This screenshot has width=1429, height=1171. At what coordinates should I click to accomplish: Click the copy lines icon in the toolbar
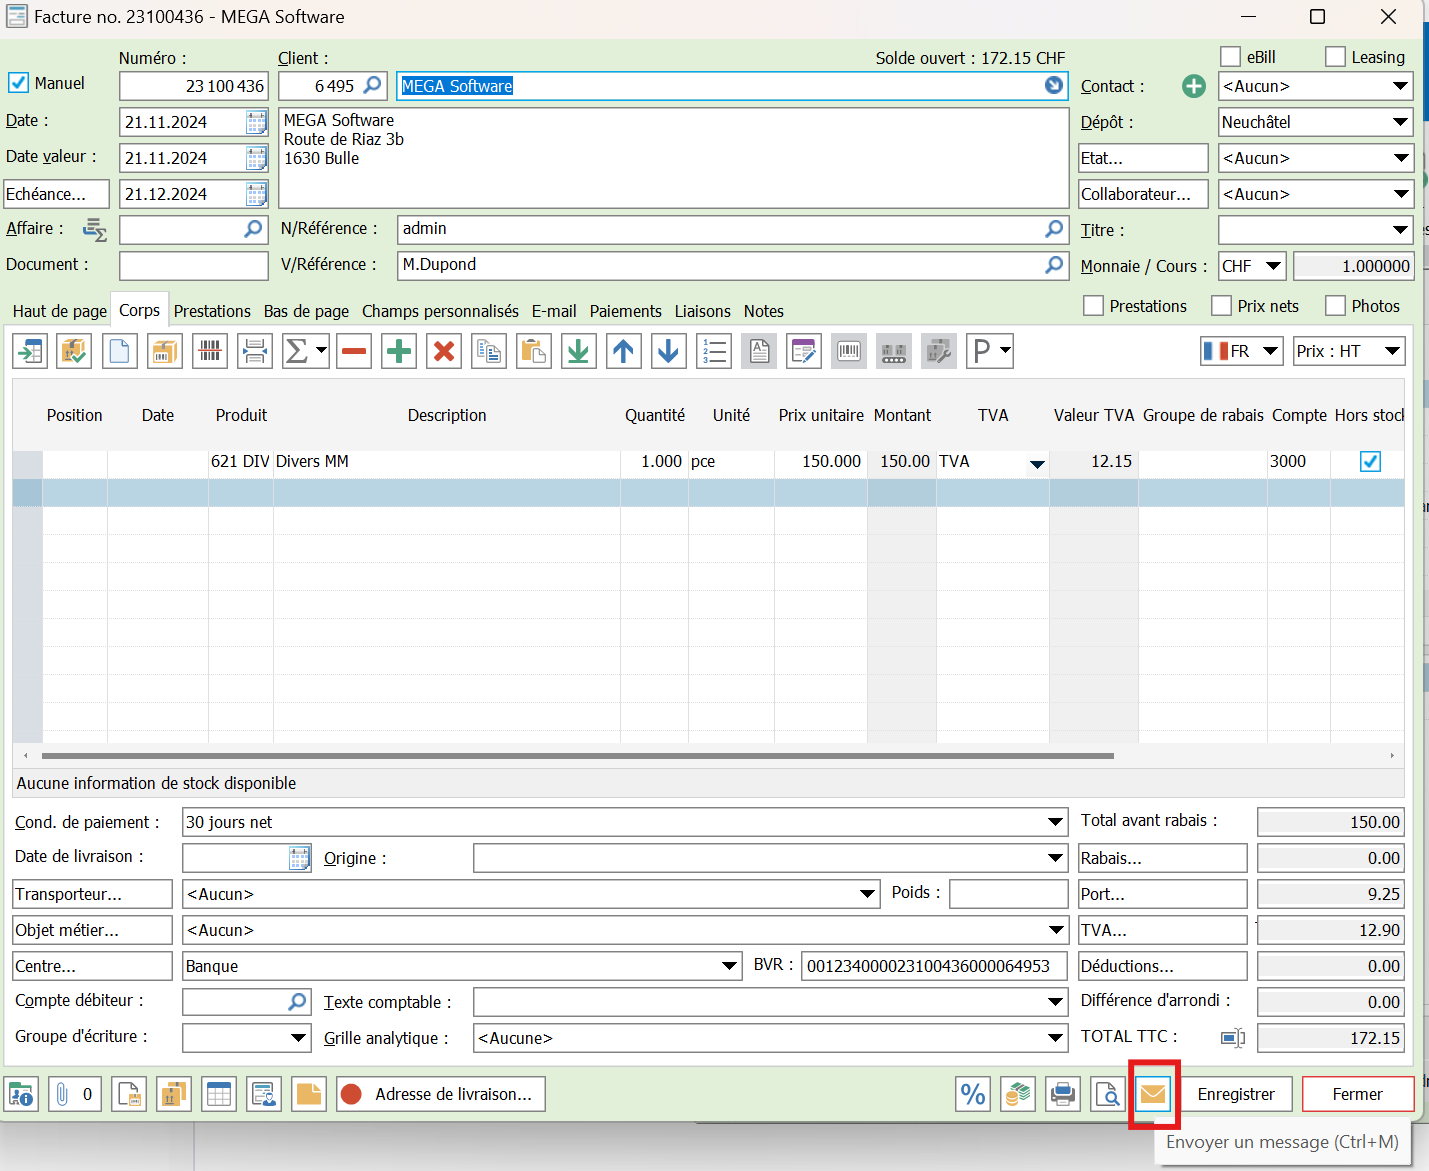pyautogui.click(x=489, y=351)
